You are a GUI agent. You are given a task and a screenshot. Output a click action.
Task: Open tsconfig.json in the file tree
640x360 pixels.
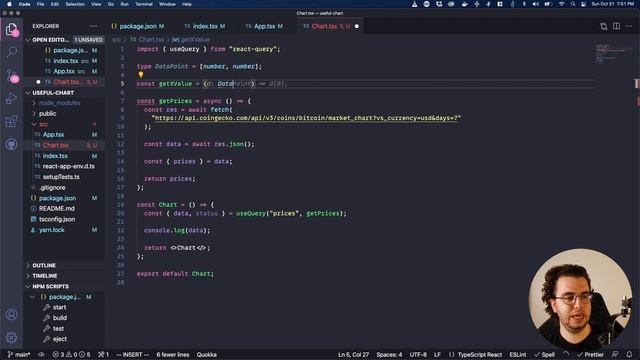click(57, 219)
